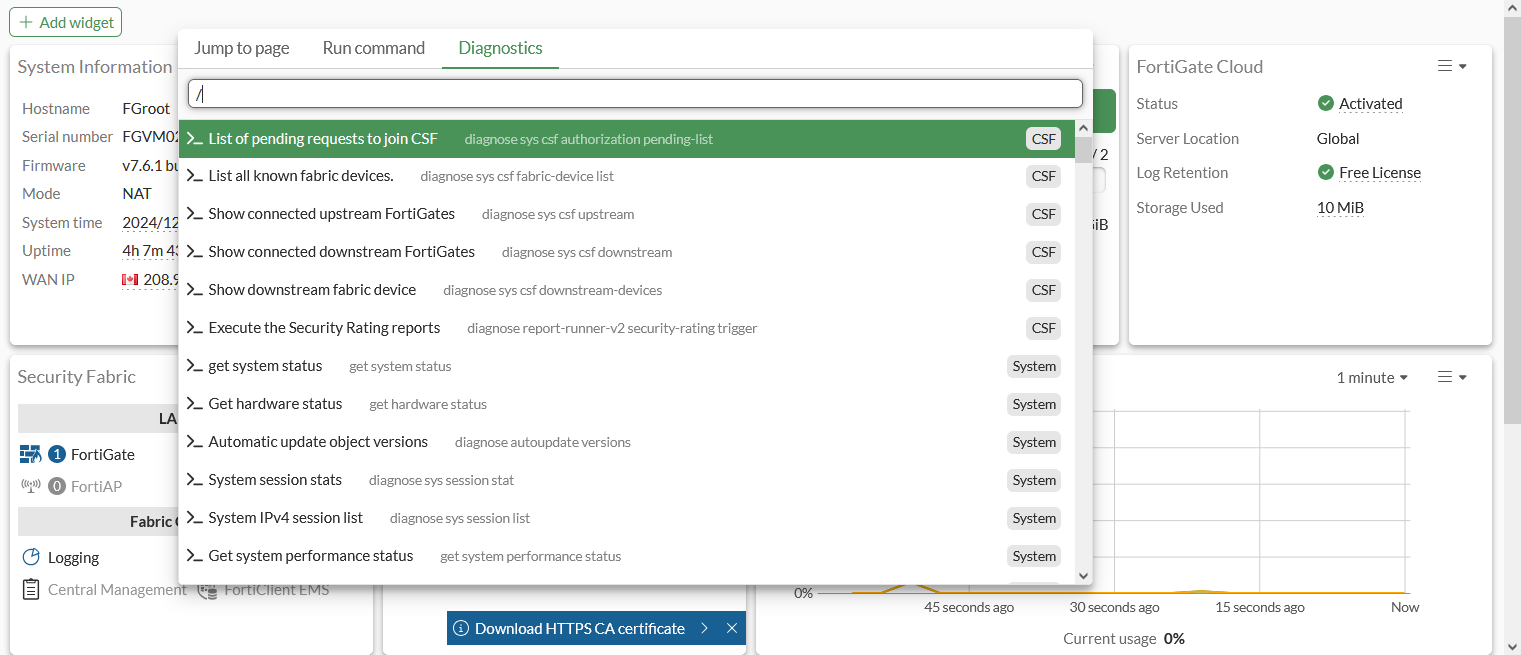Click the green check icon beside Activated
This screenshot has height=655, width=1521.
click(x=1326, y=103)
